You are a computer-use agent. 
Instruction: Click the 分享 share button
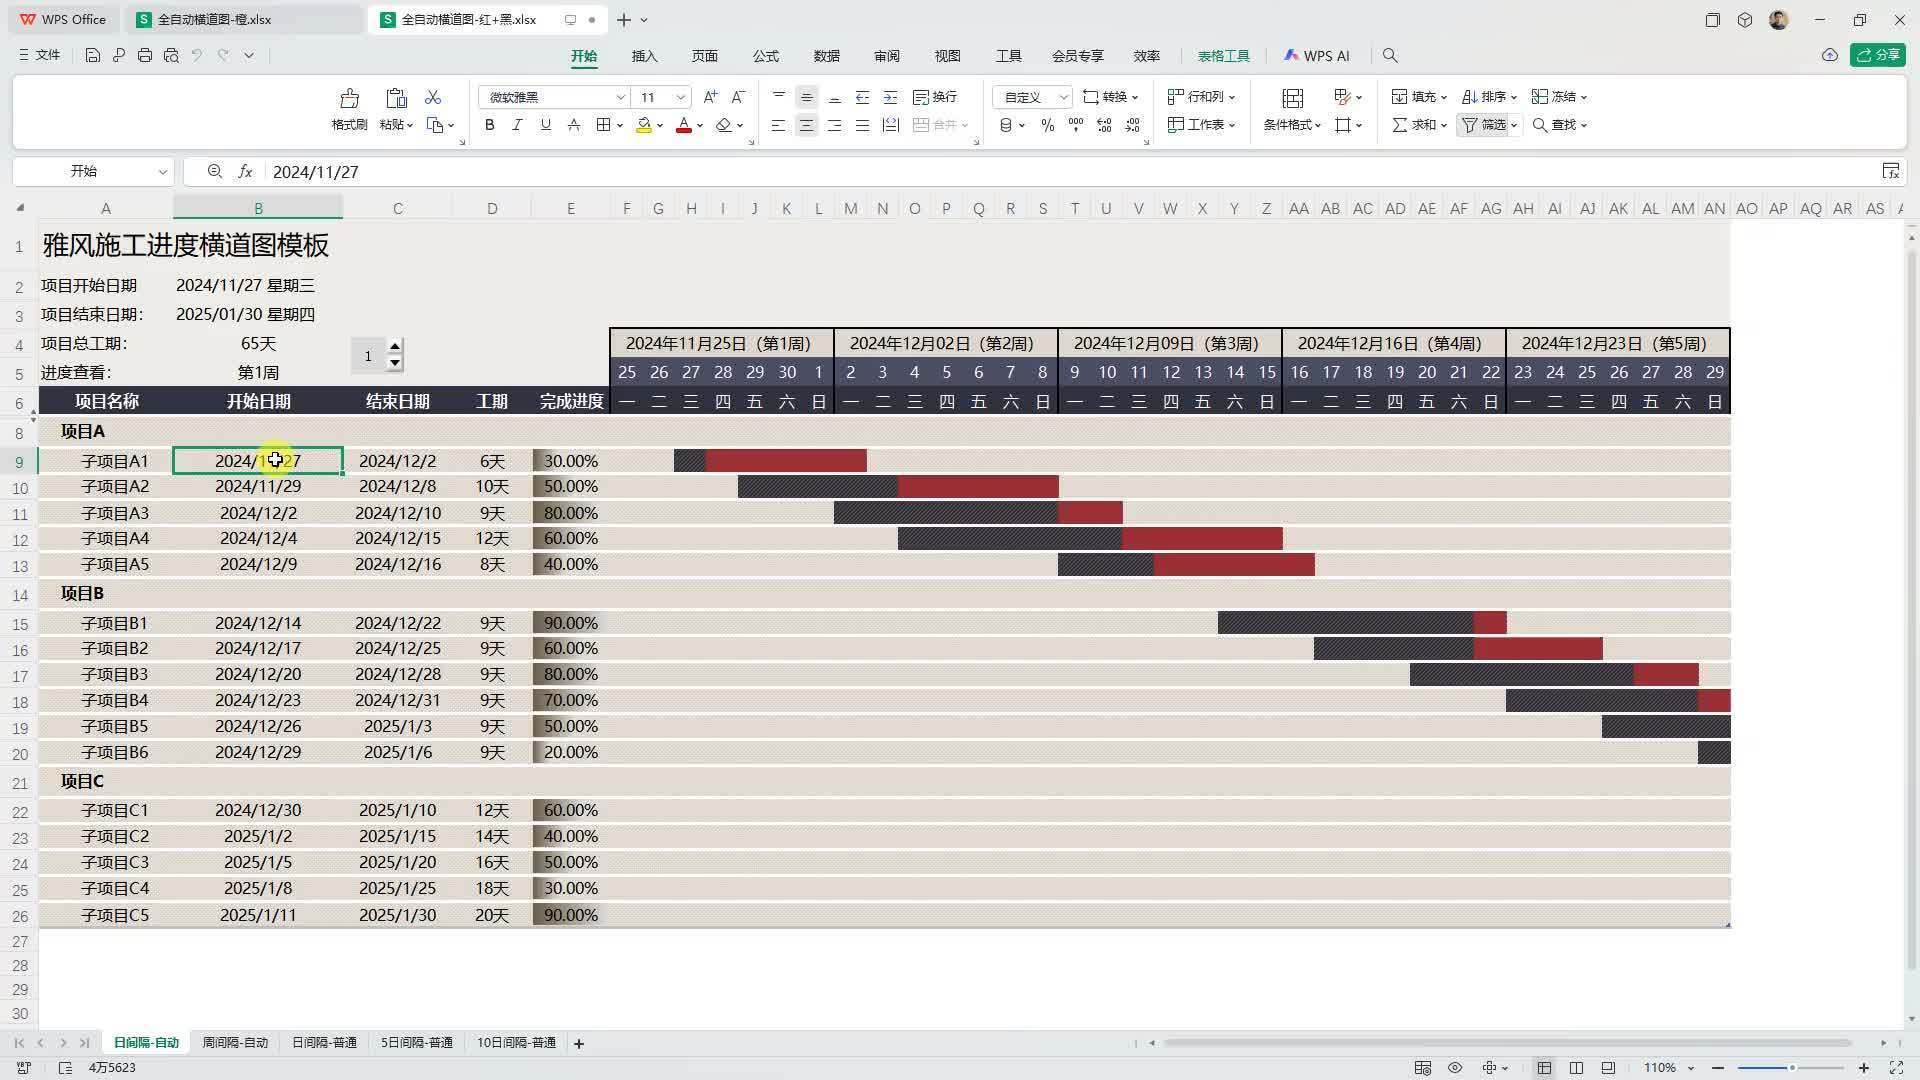[x=1877, y=55]
